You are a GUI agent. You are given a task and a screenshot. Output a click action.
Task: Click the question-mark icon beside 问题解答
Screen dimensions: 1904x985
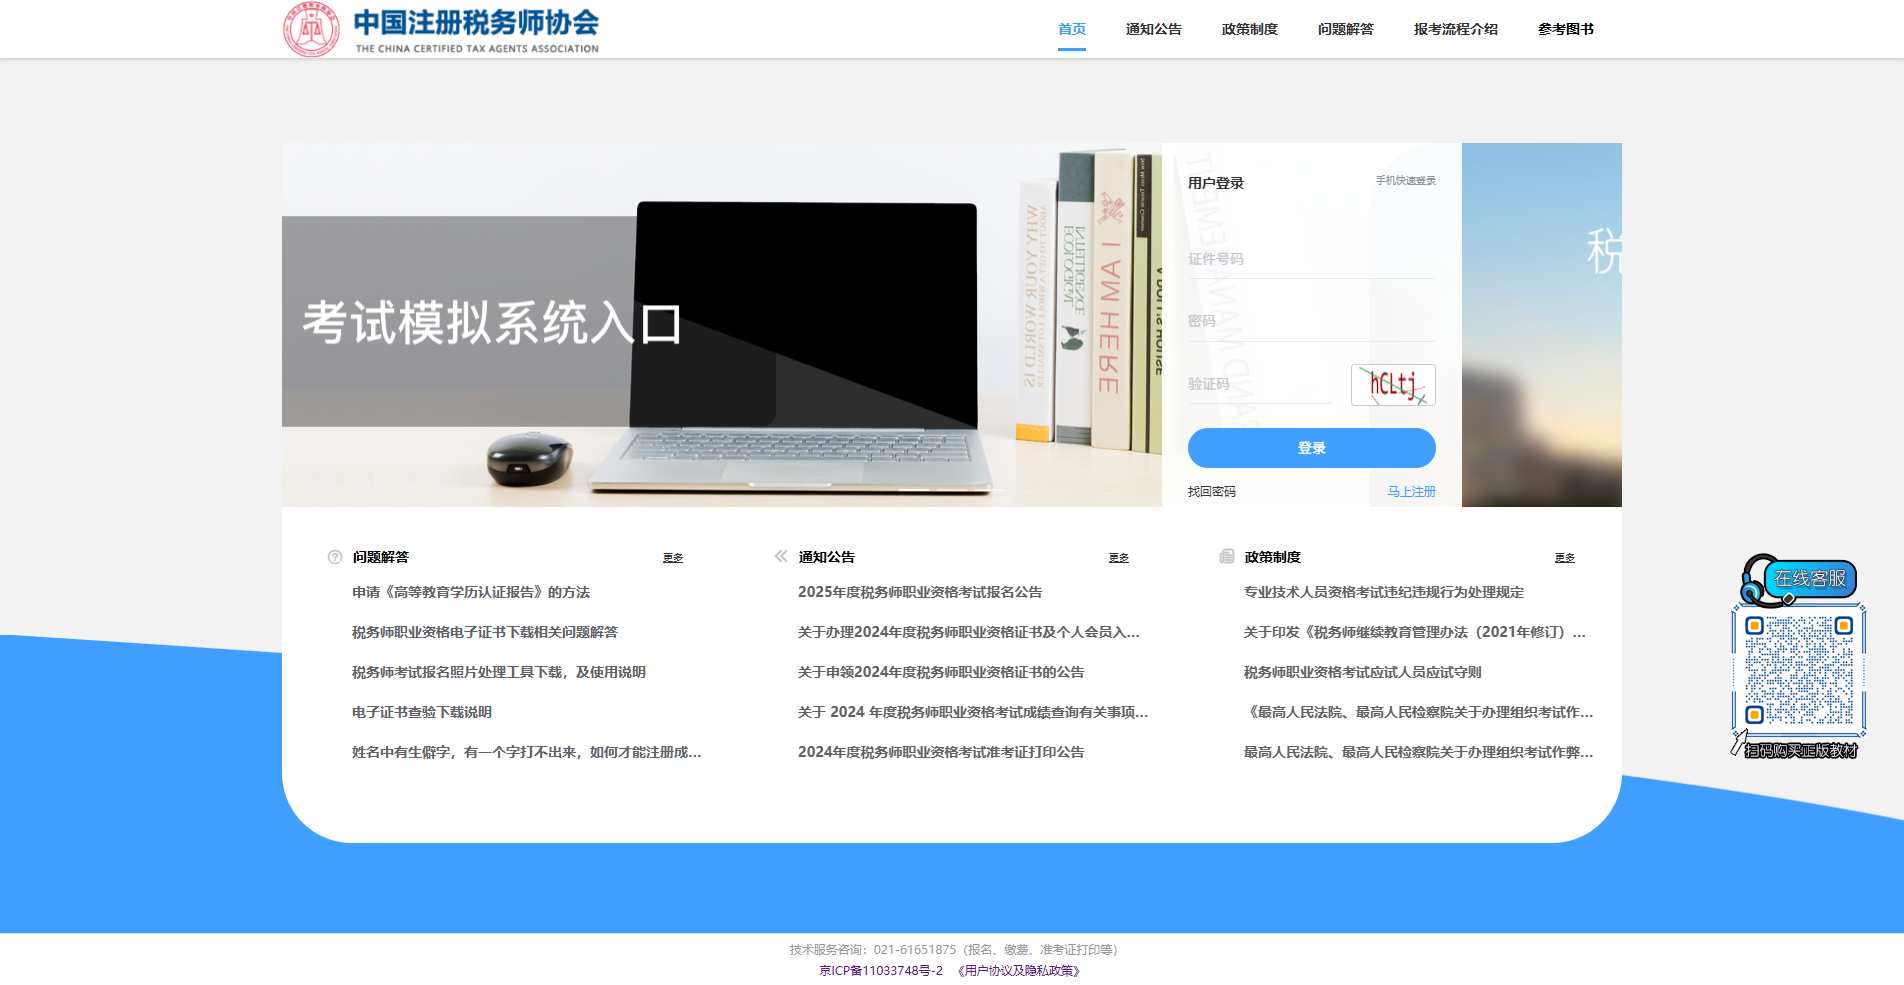[332, 557]
